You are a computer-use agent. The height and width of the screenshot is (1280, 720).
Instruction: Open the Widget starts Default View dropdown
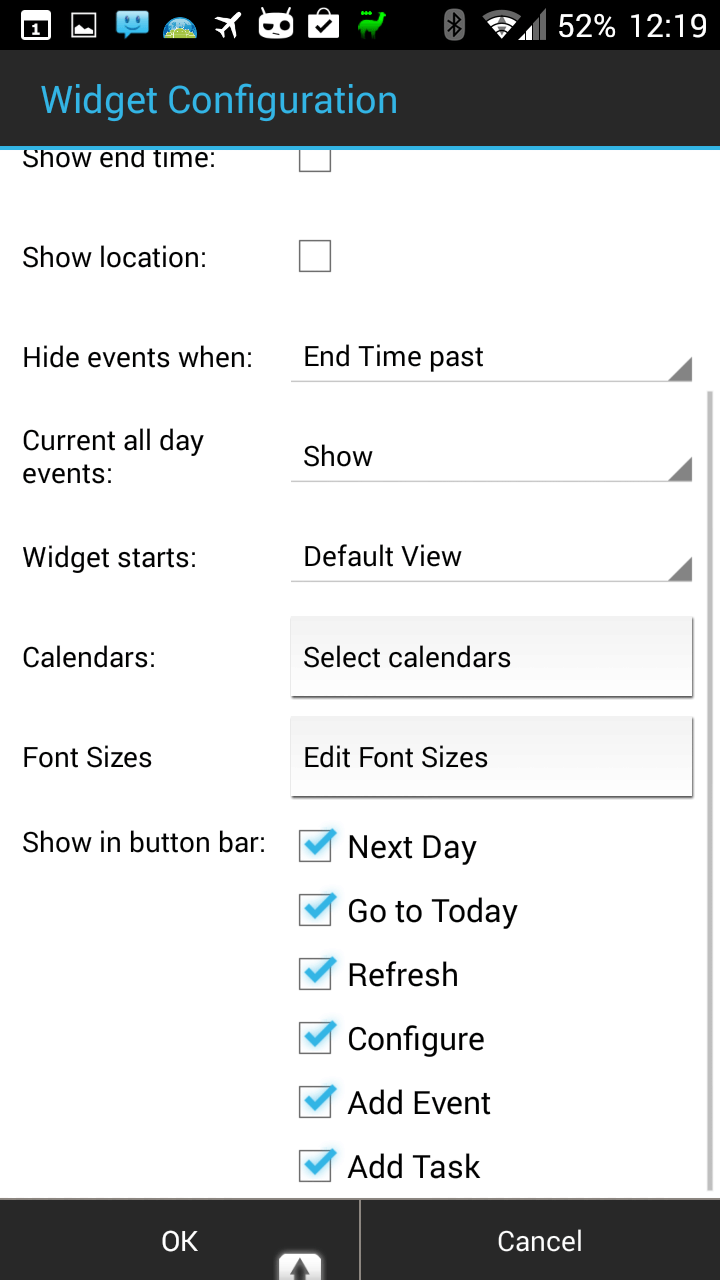click(x=491, y=557)
